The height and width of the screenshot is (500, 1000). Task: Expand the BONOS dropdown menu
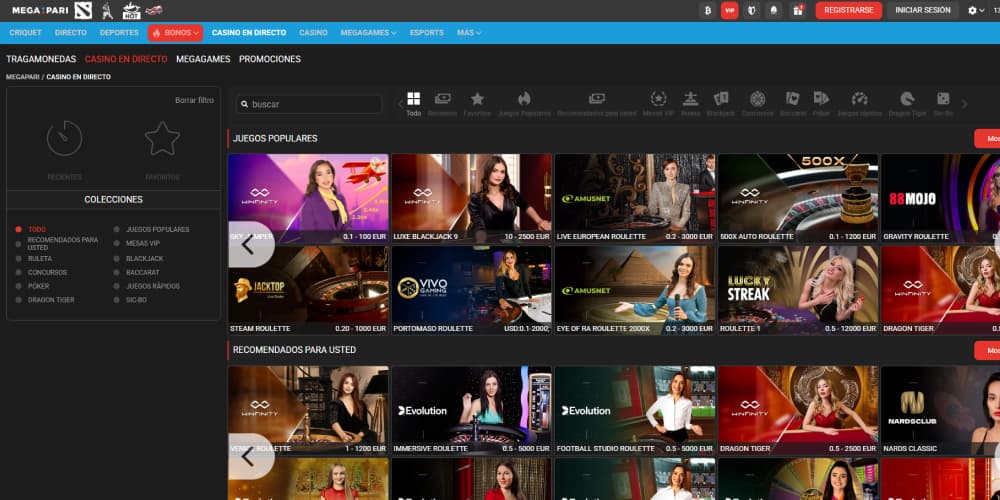pyautogui.click(x=175, y=33)
